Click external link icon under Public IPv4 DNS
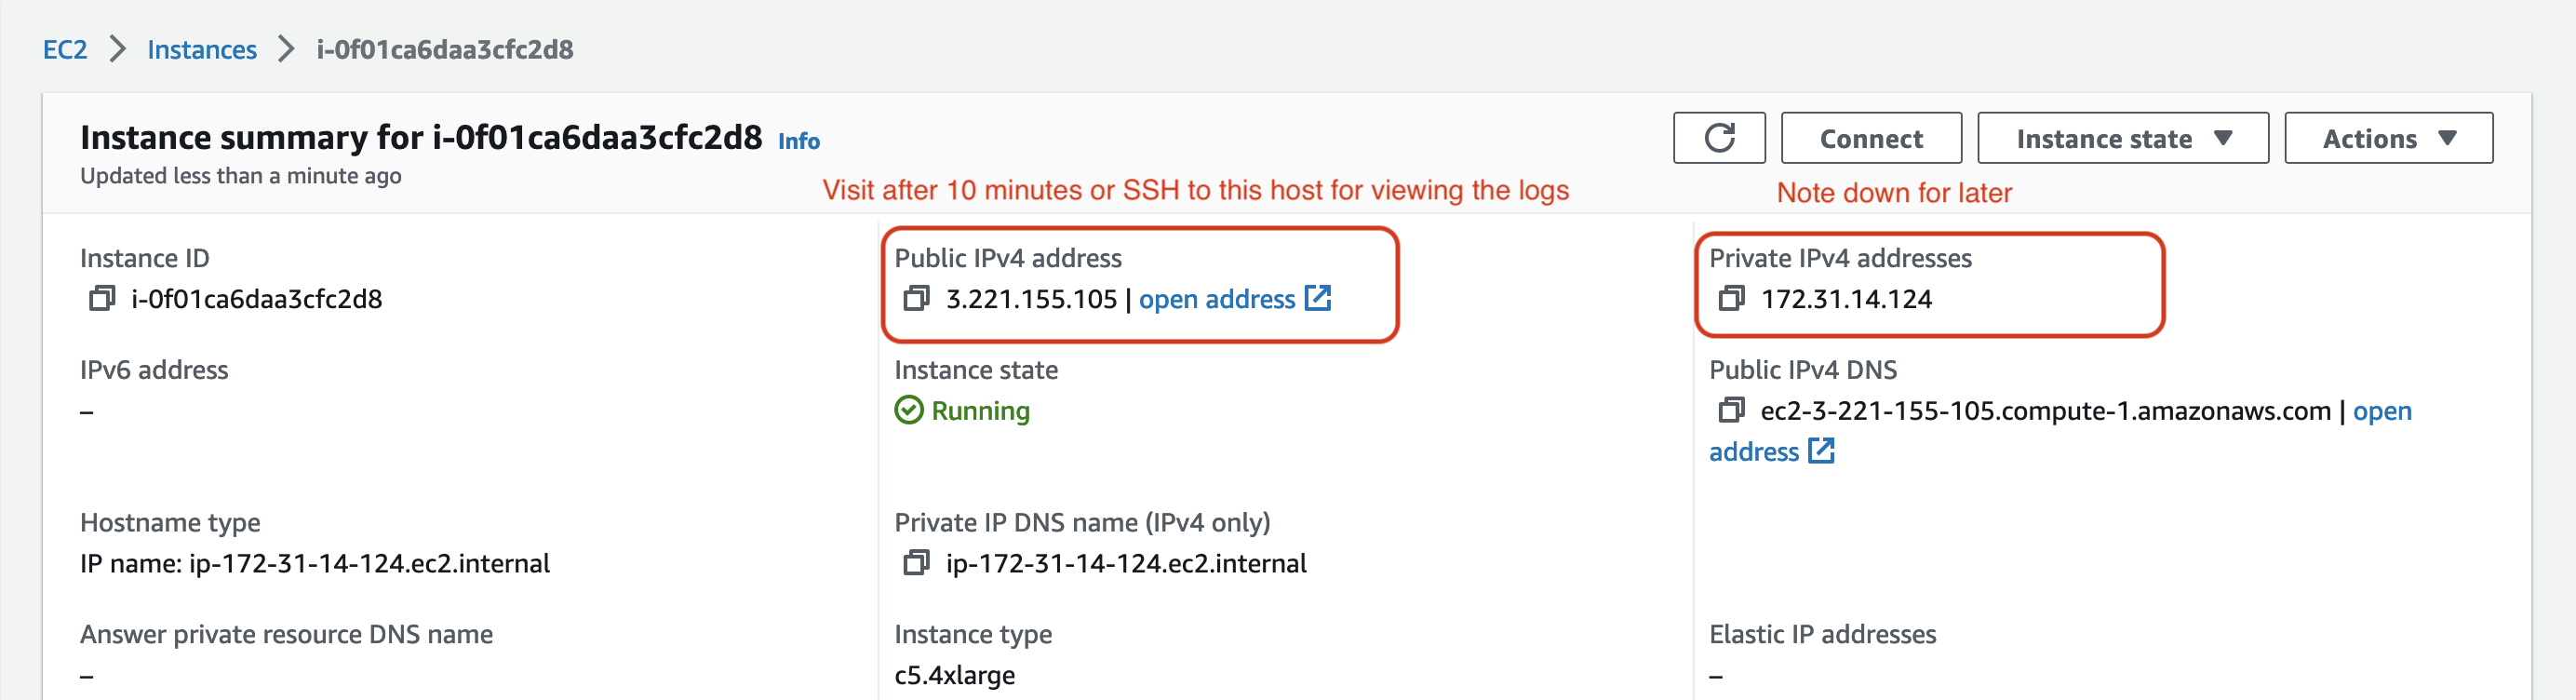The height and width of the screenshot is (700, 2576). [1821, 451]
